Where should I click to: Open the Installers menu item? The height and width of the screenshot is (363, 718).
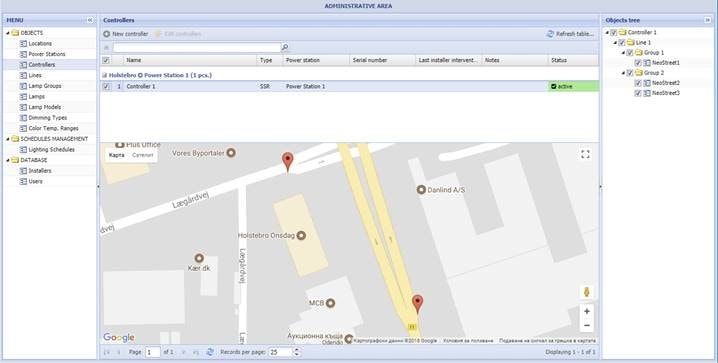[x=40, y=171]
